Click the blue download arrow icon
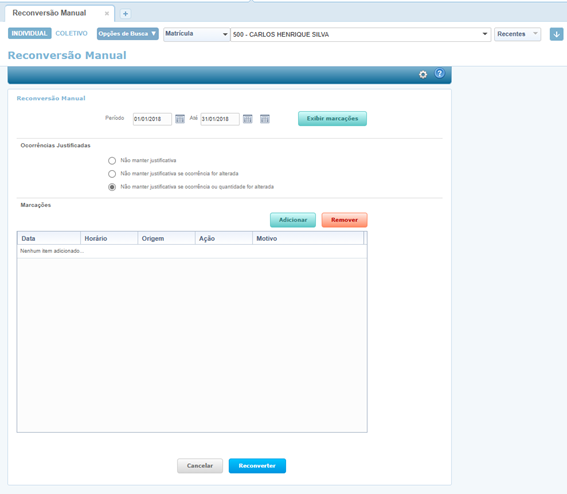The width and height of the screenshot is (567, 494). 556,34
